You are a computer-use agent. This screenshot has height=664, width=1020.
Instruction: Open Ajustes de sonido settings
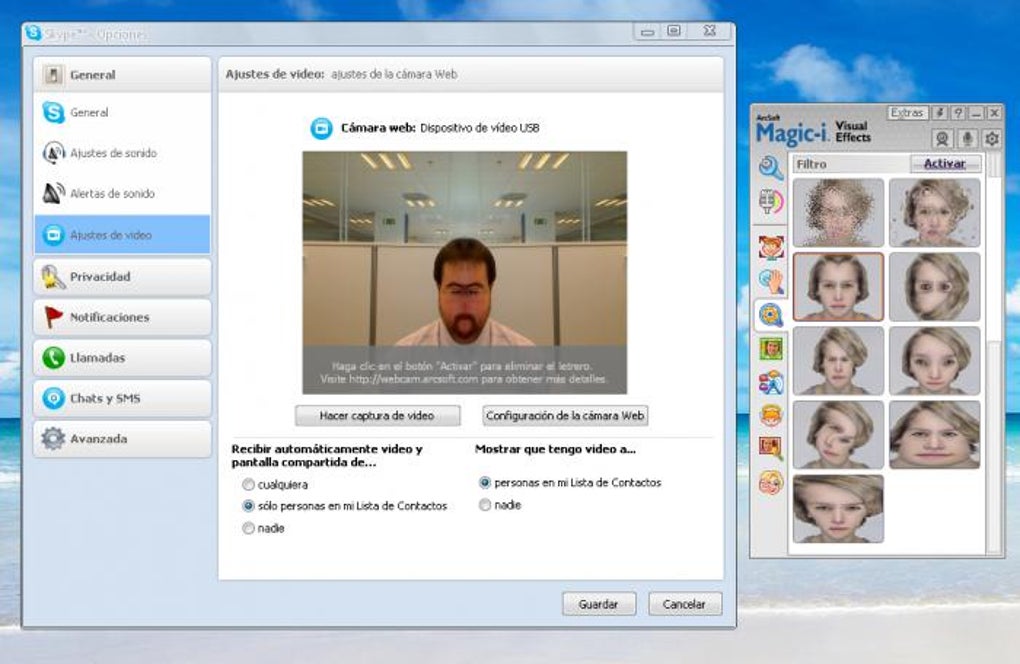[x=122, y=153]
